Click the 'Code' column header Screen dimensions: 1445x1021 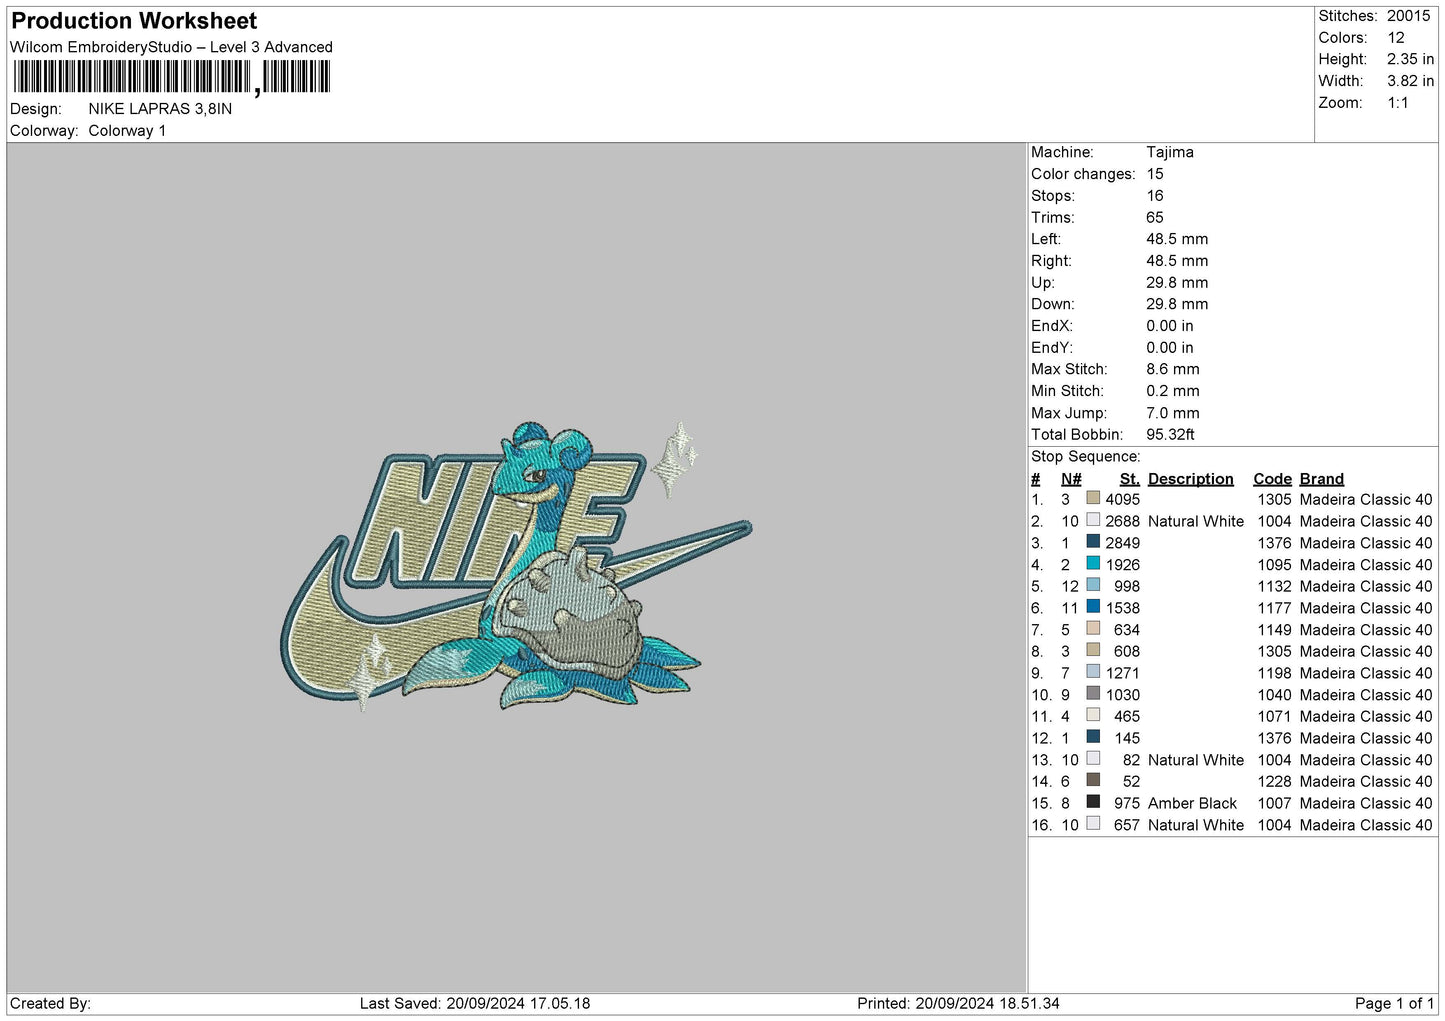(x=1273, y=479)
